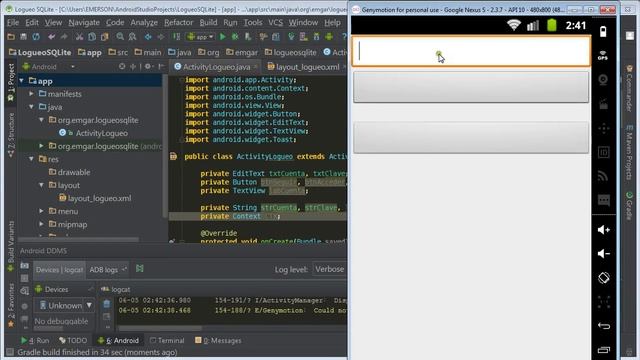Expand the manifests folder
Image resolution: width=640 pixels, height=360 pixels.
pos(31,94)
